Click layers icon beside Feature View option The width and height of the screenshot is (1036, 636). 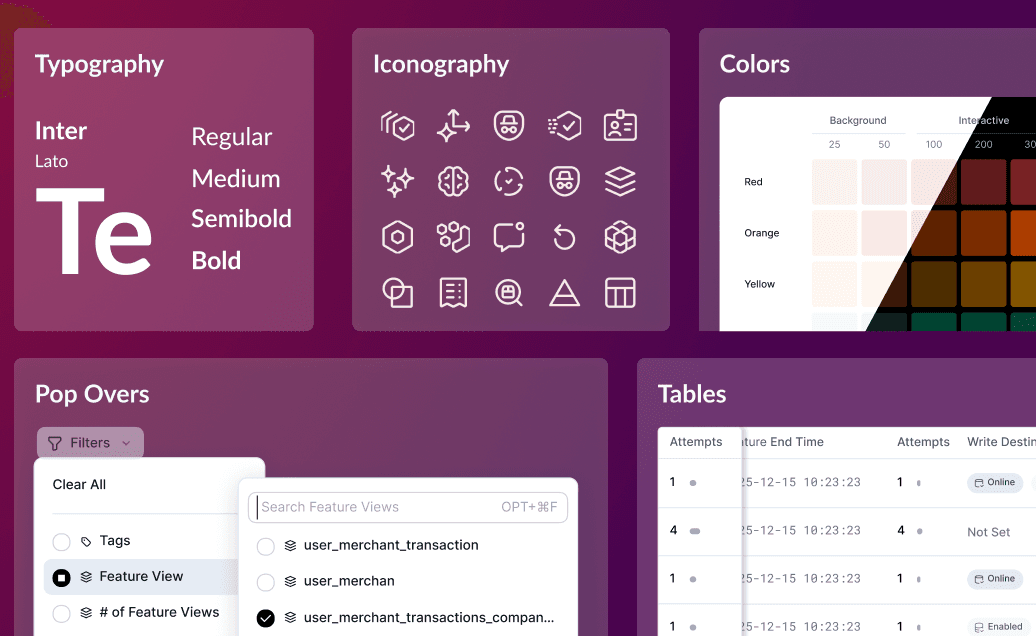coord(86,577)
